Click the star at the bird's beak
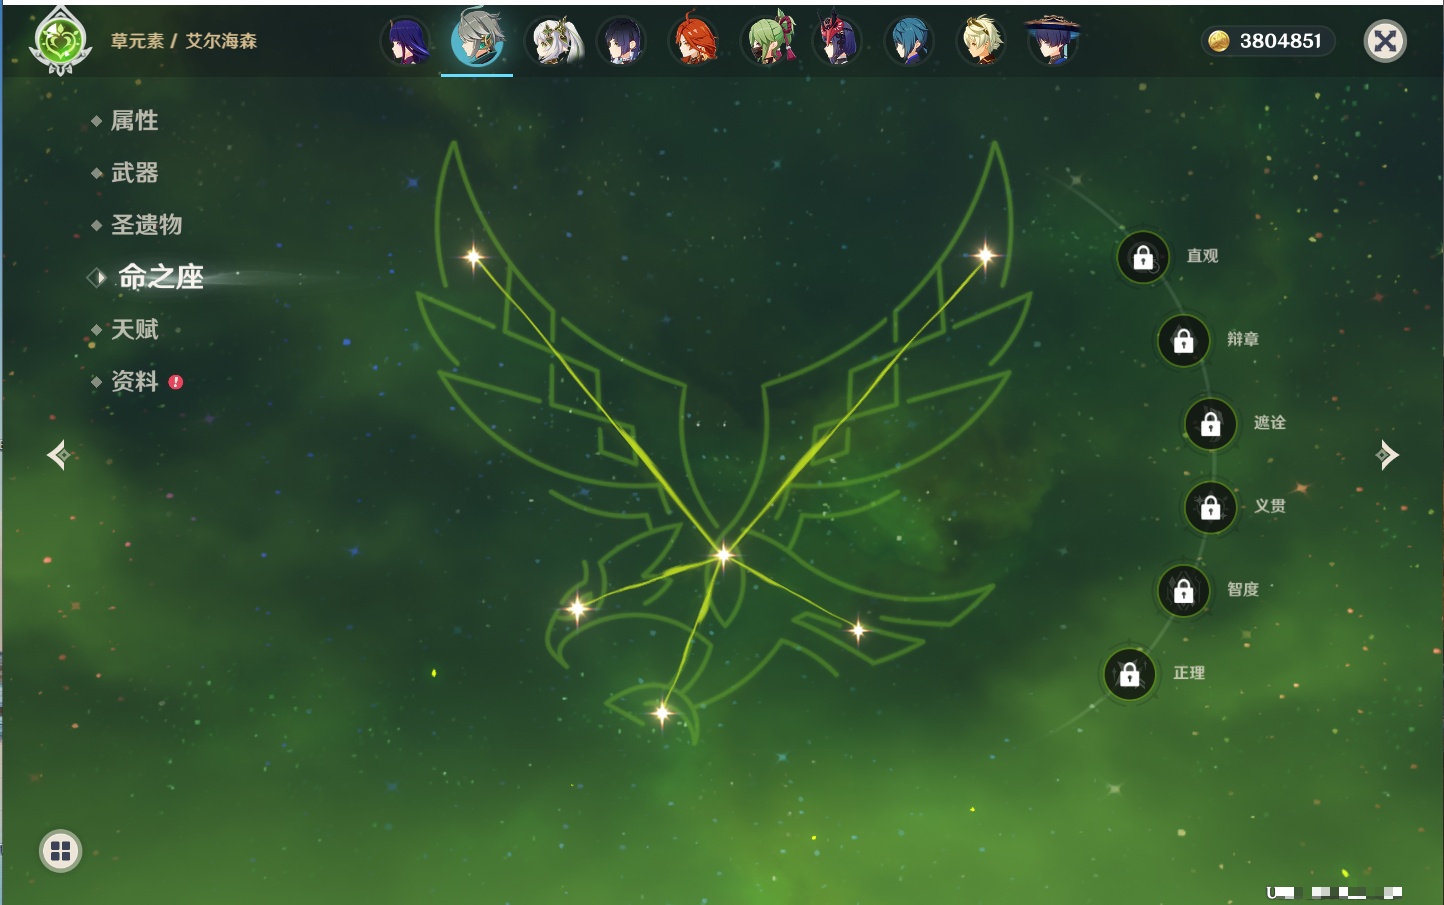This screenshot has height=905, width=1444. coord(577,607)
